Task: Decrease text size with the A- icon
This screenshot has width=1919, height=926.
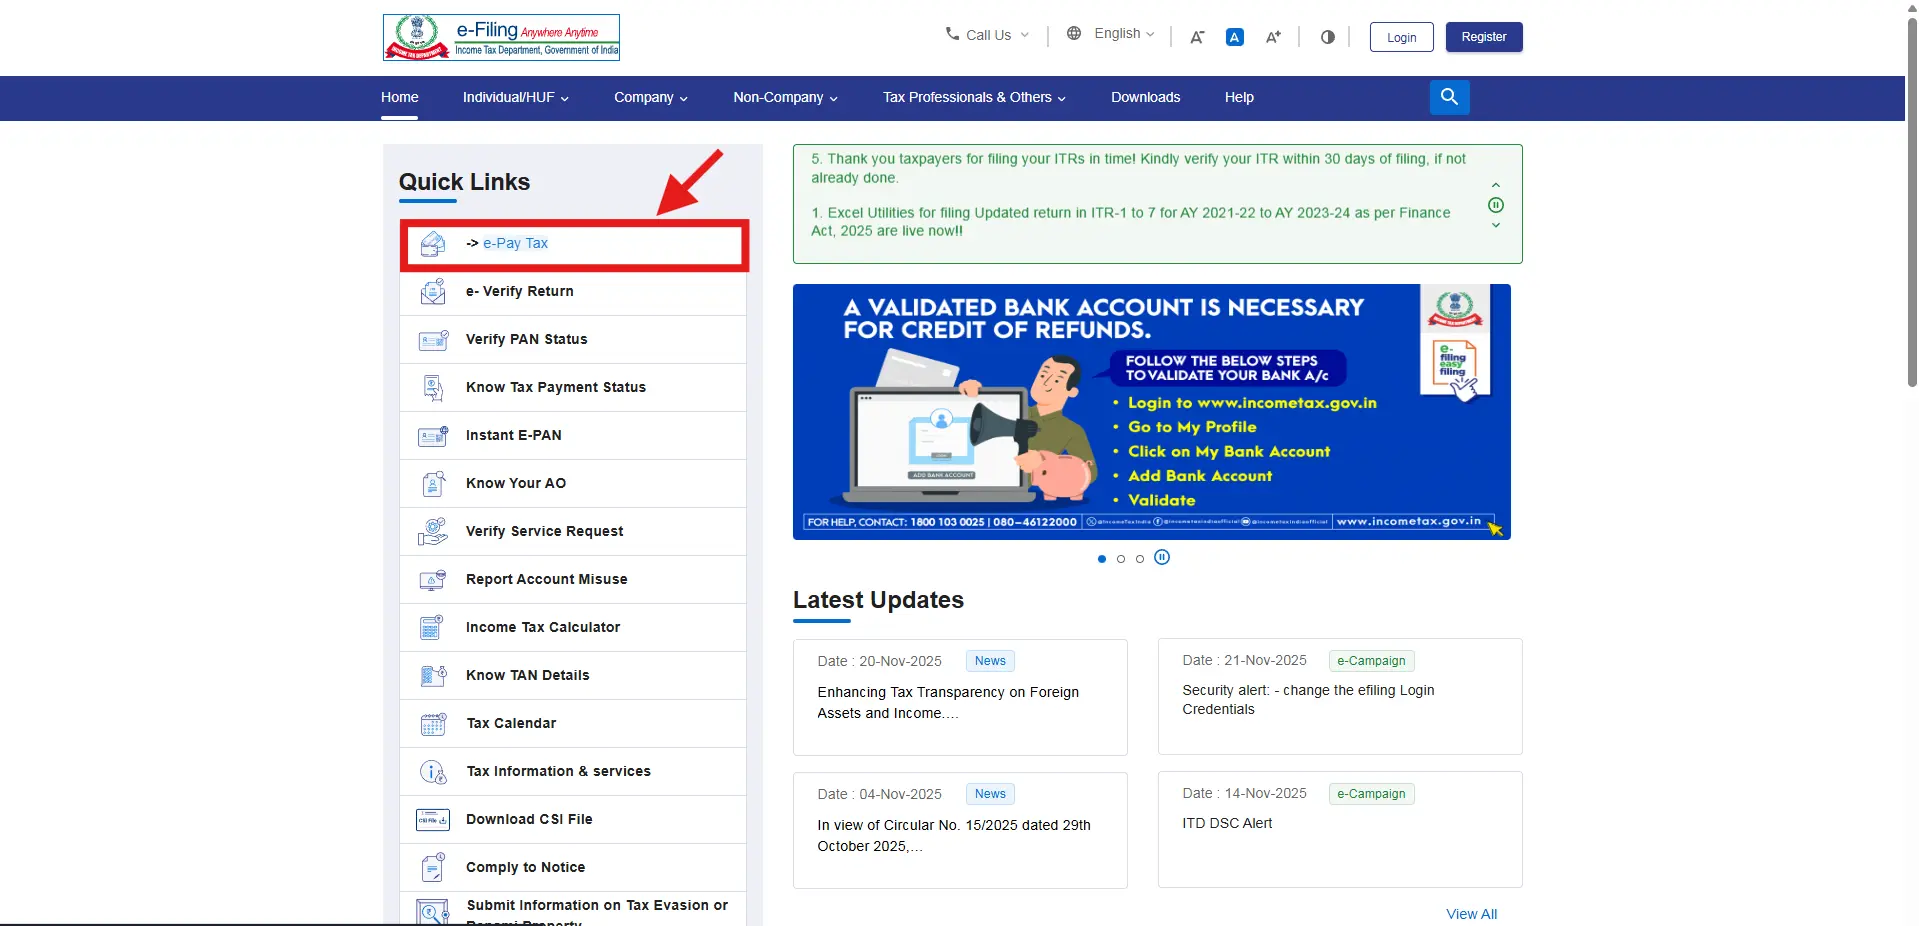Action: [1196, 37]
